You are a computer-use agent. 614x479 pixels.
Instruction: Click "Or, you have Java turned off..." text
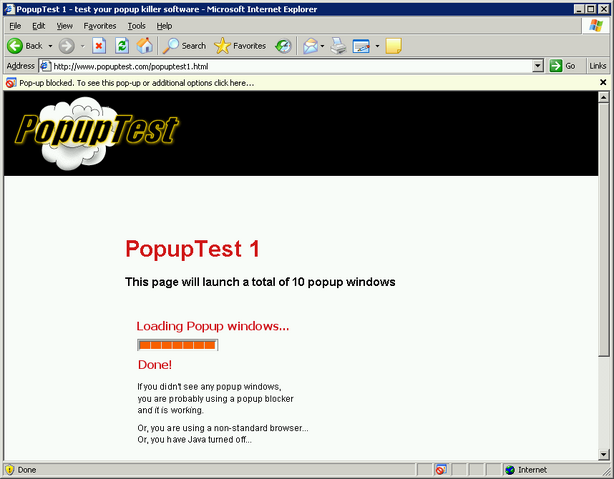click(x=195, y=439)
